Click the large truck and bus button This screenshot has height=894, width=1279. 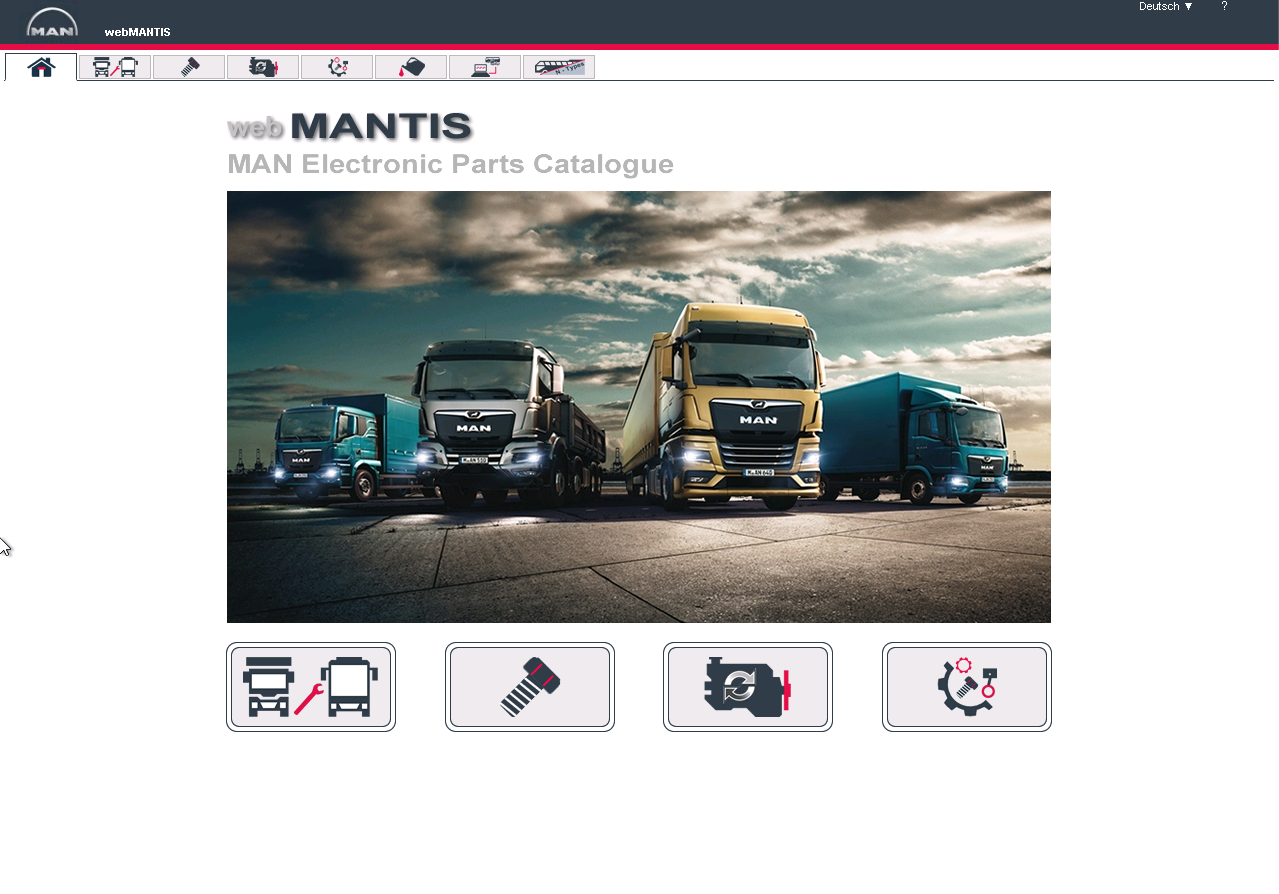pyautogui.click(x=311, y=687)
